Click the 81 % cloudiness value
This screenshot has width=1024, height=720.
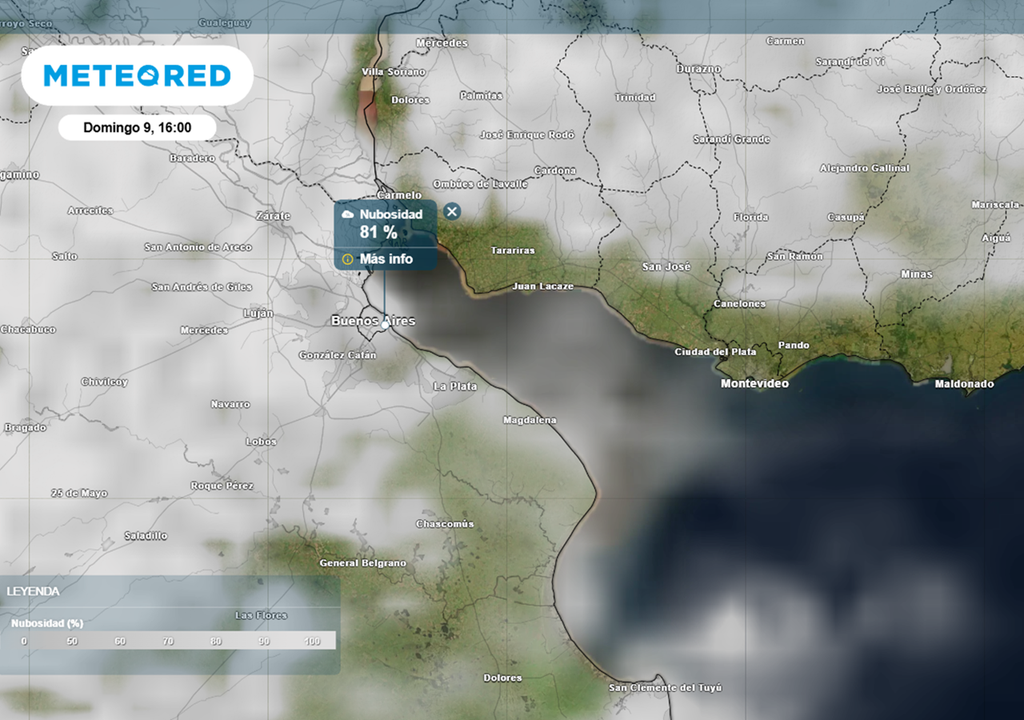378,233
